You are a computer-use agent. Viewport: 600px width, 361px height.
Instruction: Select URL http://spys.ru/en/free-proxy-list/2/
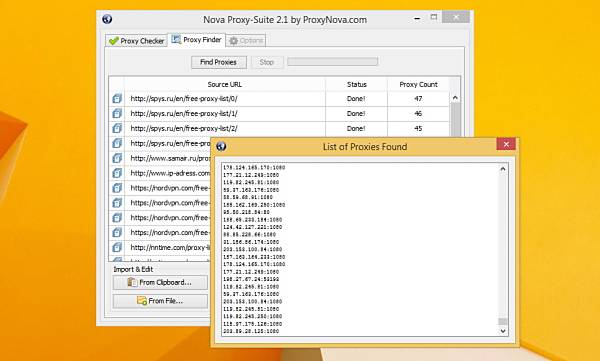(x=184, y=128)
